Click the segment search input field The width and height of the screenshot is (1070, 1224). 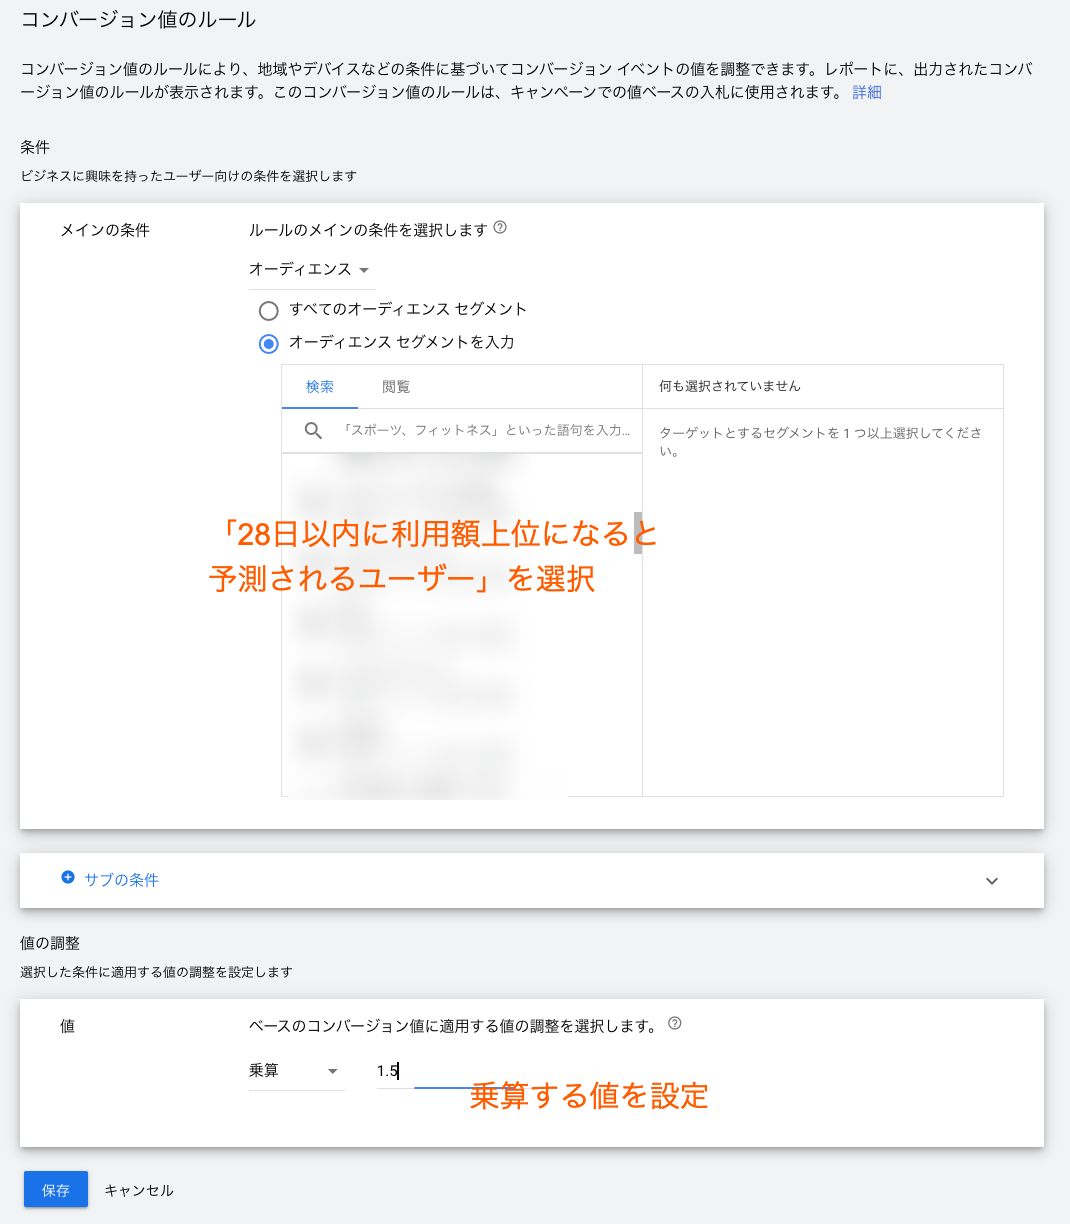pyautogui.click(x=486, y=431)
